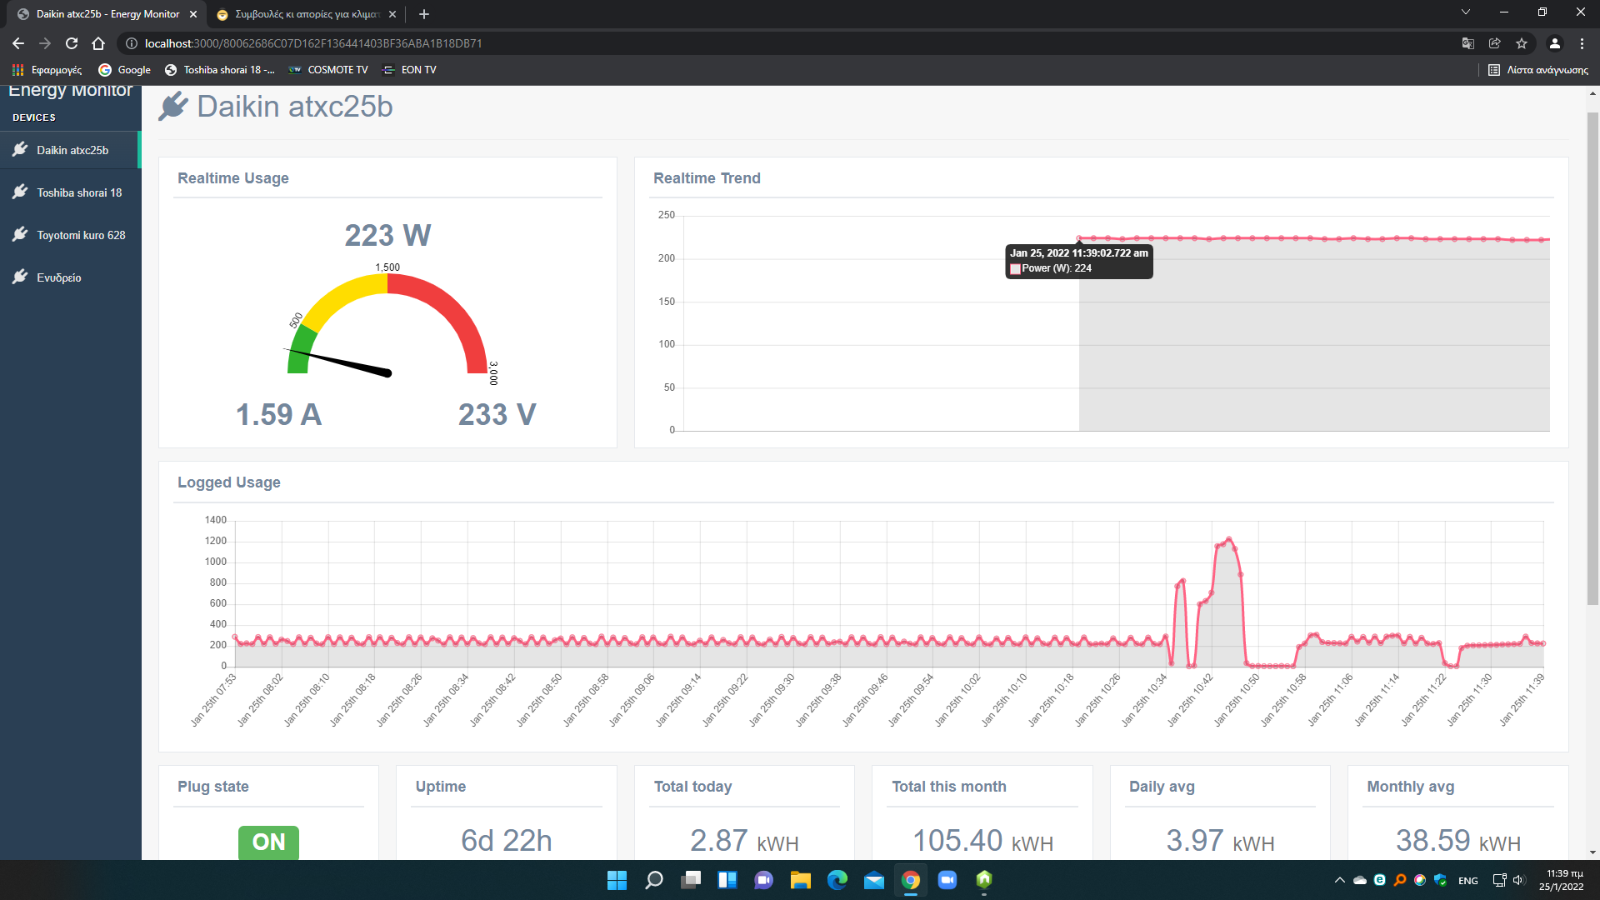Screen dimensions: 1600x900
Task: Share this page using the share icon
Action: pyautogui.click(x=1495, y=43)
